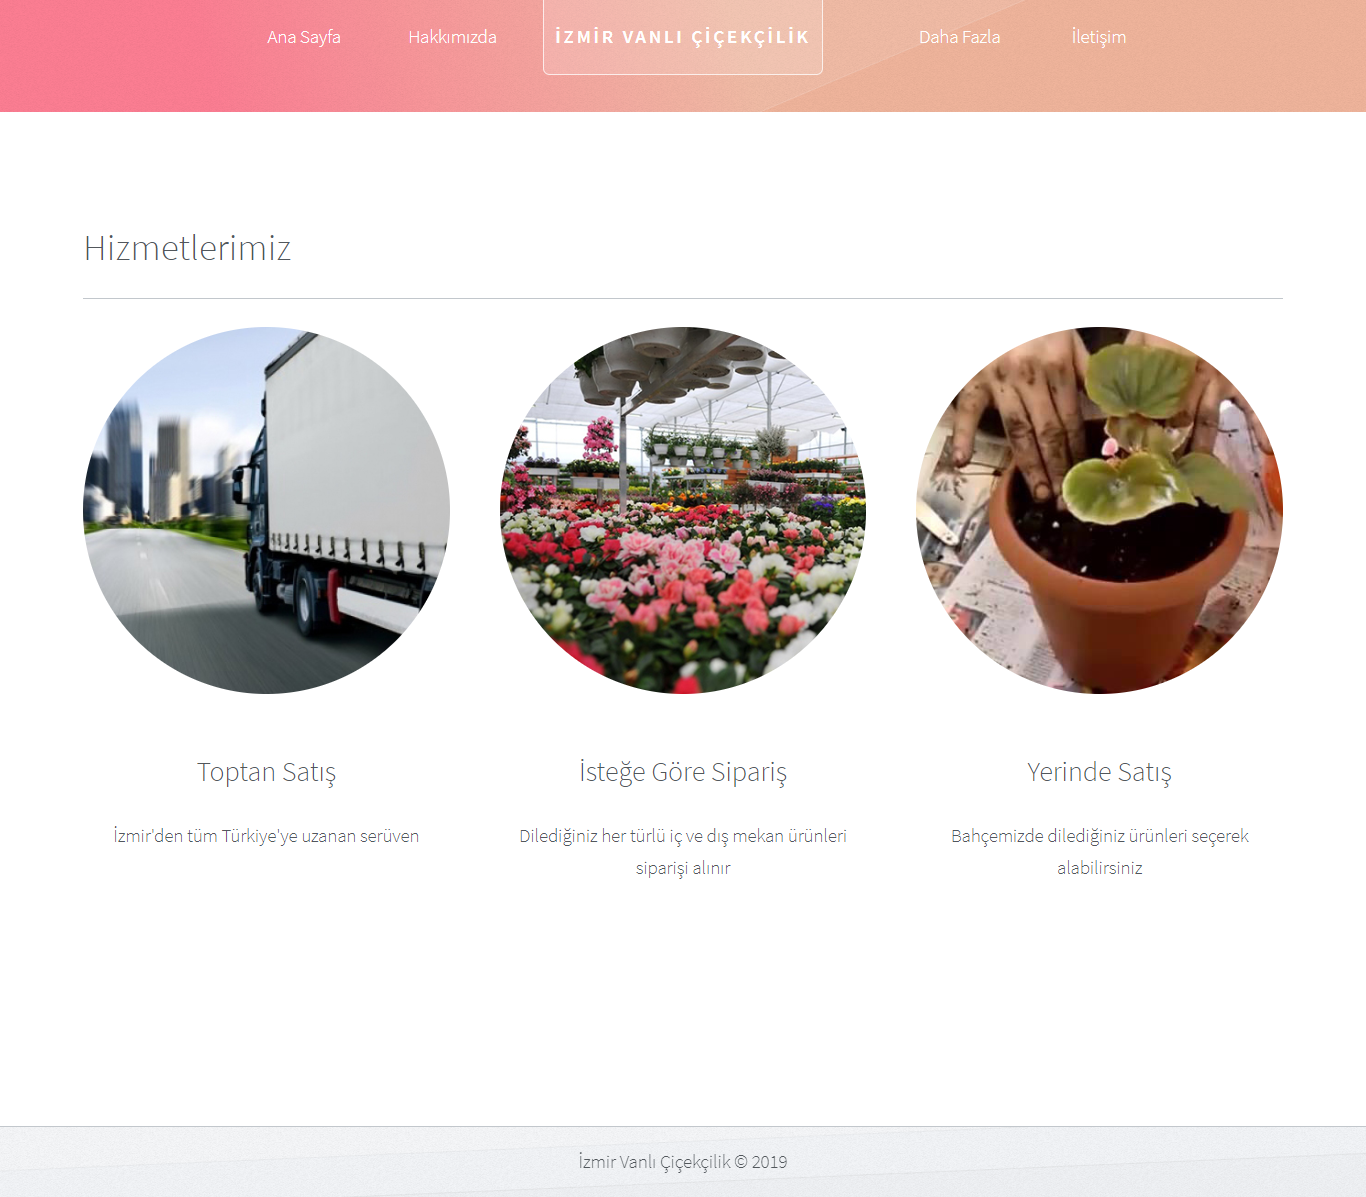Click the İZMİR VANLI ÇİÇEKÇİLİK logo
The height and width of the screenshot is (1197, 1366).
pyautogui.click(x=683, y=37)
